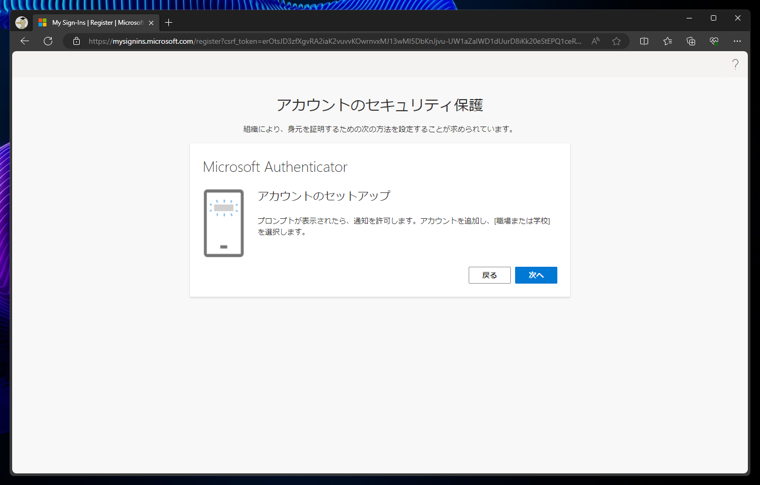
Task: Add page to favorites star
Action: (616, 41)
